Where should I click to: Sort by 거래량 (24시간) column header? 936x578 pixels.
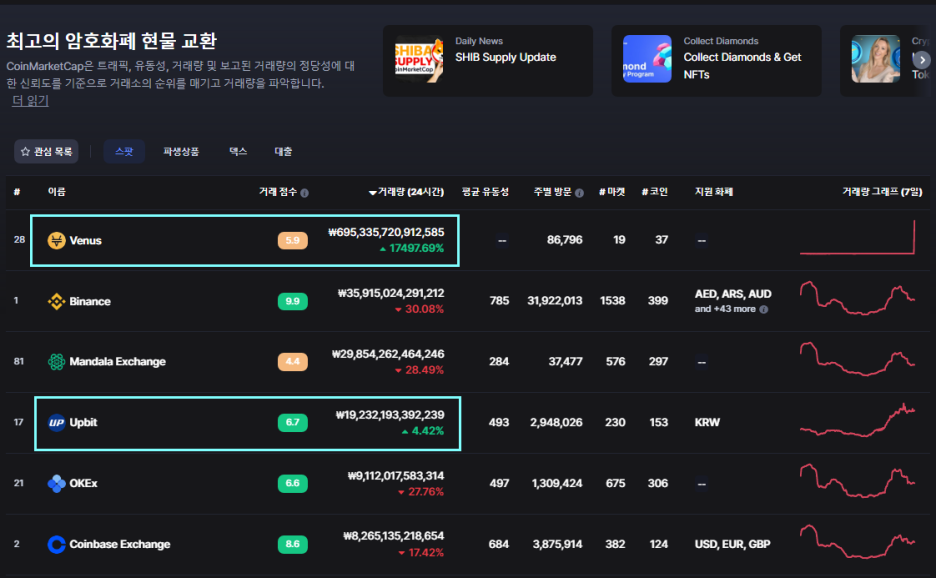406,192
